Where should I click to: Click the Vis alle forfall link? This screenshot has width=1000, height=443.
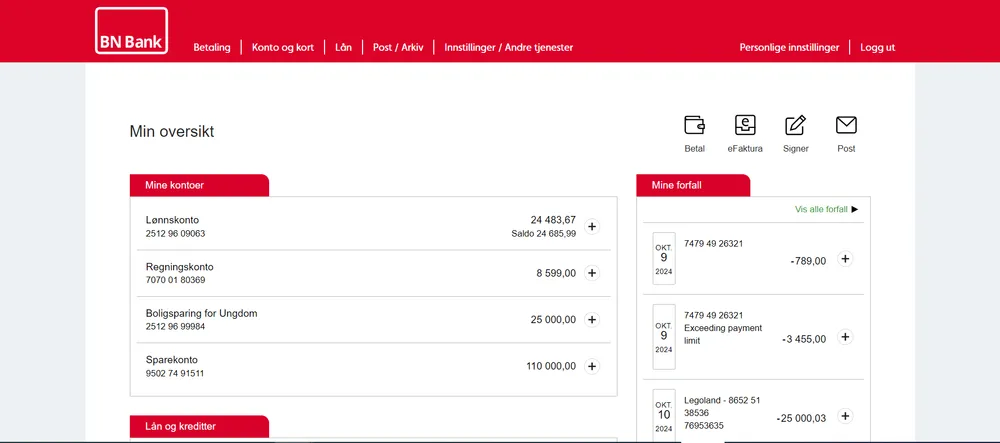point(827,209)
